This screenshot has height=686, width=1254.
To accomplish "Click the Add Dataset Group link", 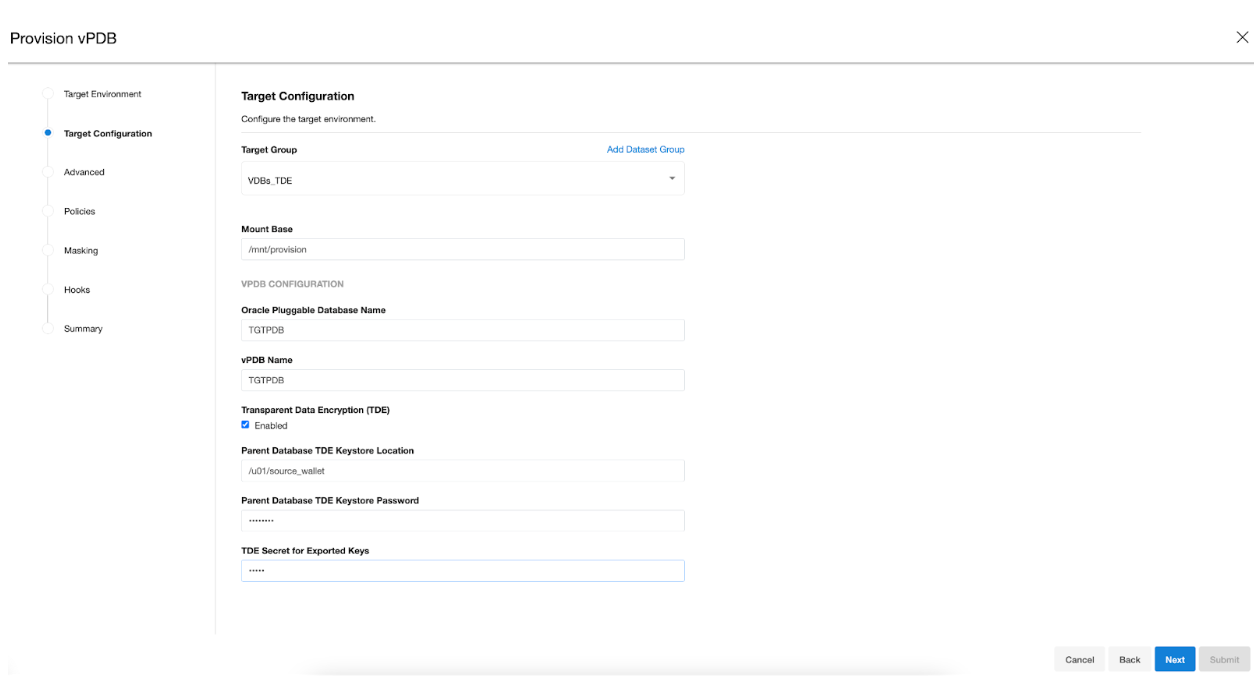I will coord(645,150).
